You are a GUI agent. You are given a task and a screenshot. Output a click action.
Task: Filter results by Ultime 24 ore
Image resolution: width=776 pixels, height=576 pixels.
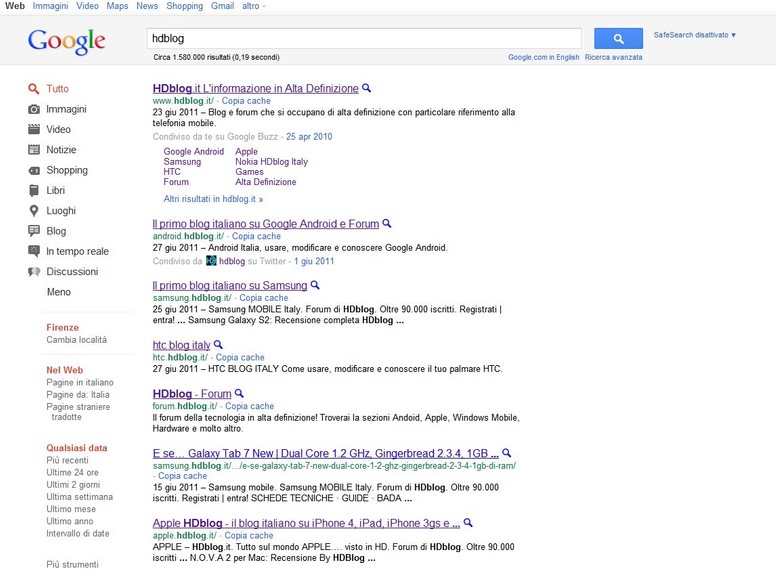click(x=72, y=472)
